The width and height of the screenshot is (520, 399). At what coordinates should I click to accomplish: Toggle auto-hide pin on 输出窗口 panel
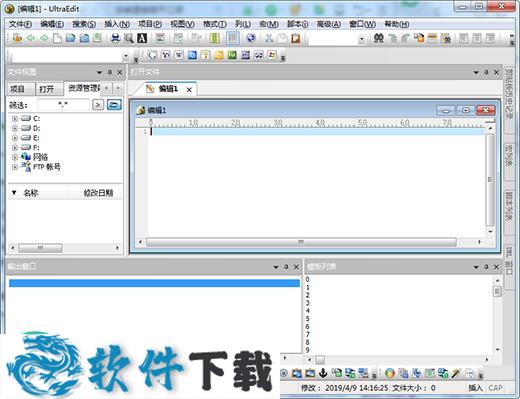[x=286, y=267]
